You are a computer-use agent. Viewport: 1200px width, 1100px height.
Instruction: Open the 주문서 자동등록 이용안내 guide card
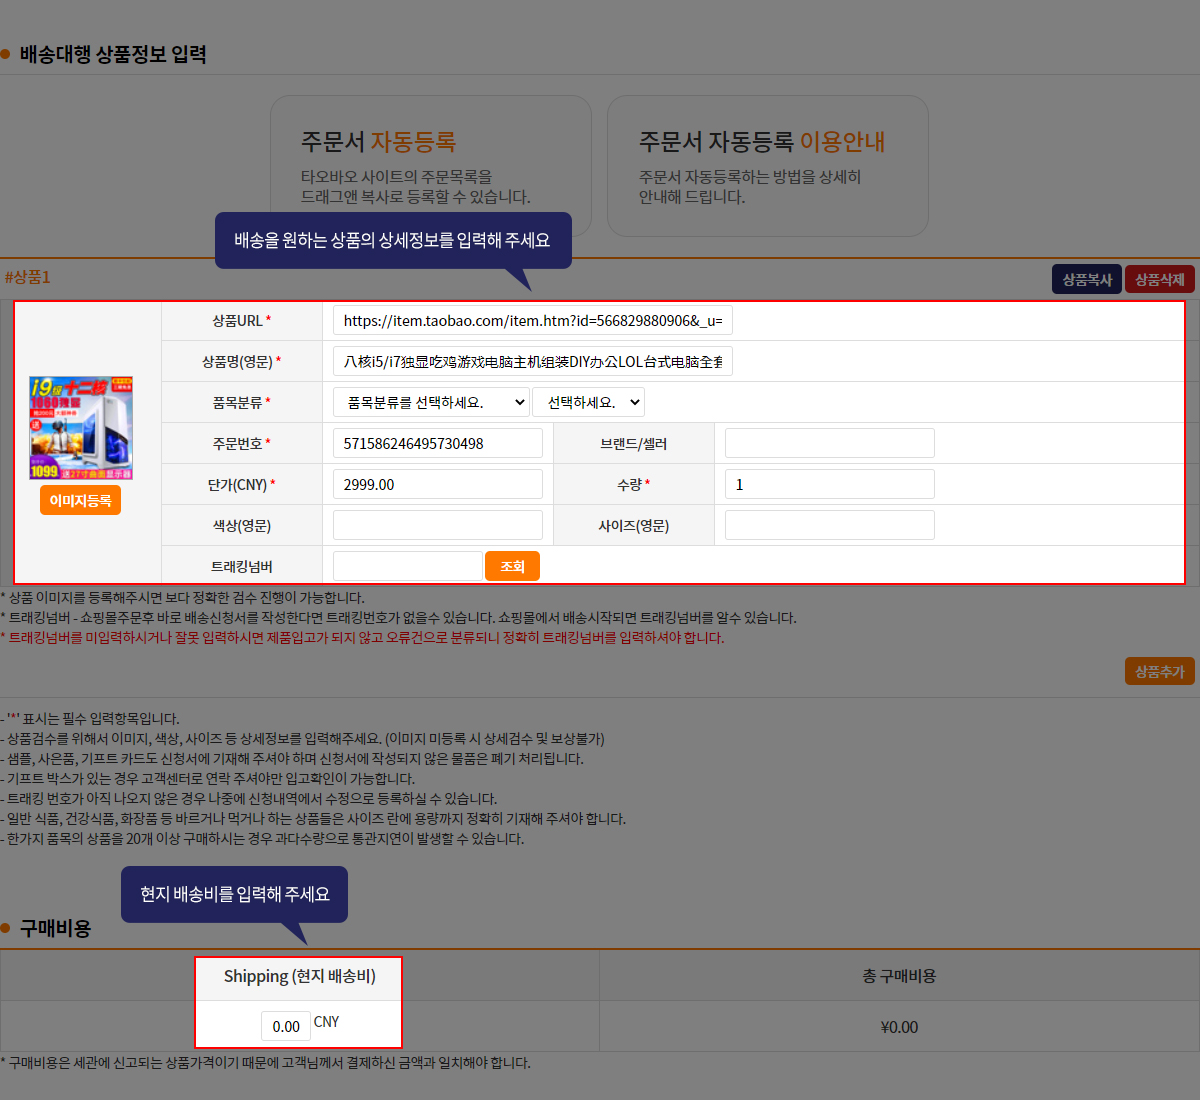pyautogui.click(x=767, y=166)
